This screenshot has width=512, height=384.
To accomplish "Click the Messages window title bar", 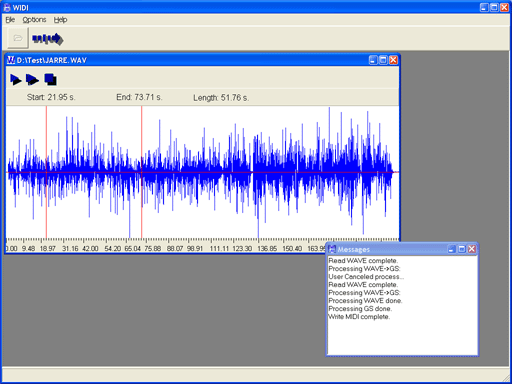I will click(x=402, y=249).
